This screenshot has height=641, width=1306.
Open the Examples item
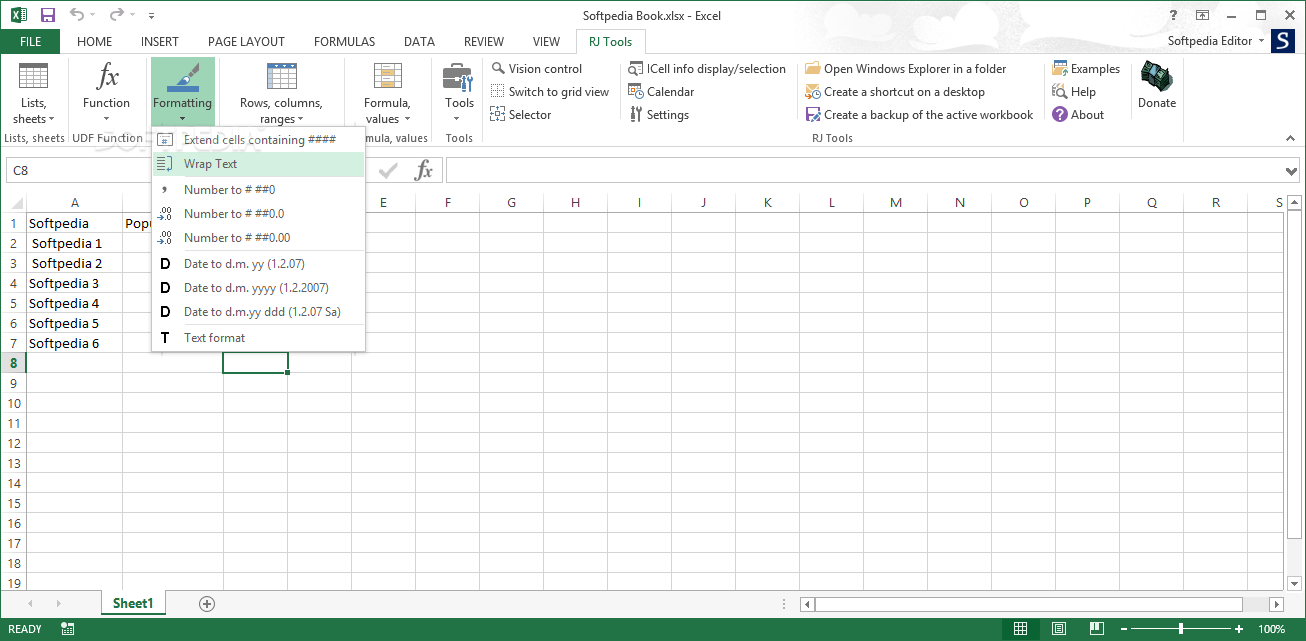pos(1086,69)
